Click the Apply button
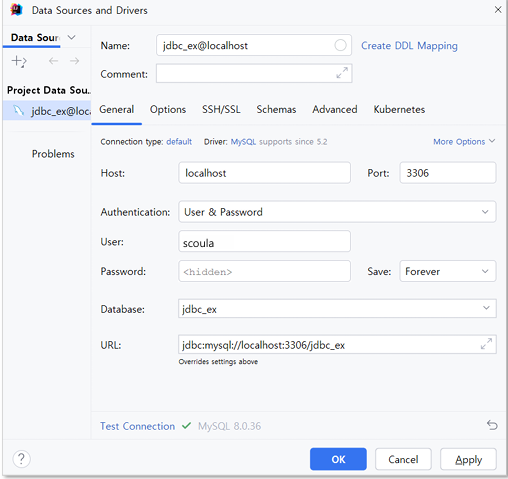The height and width of the screenshot is (479, 508). 468,459
